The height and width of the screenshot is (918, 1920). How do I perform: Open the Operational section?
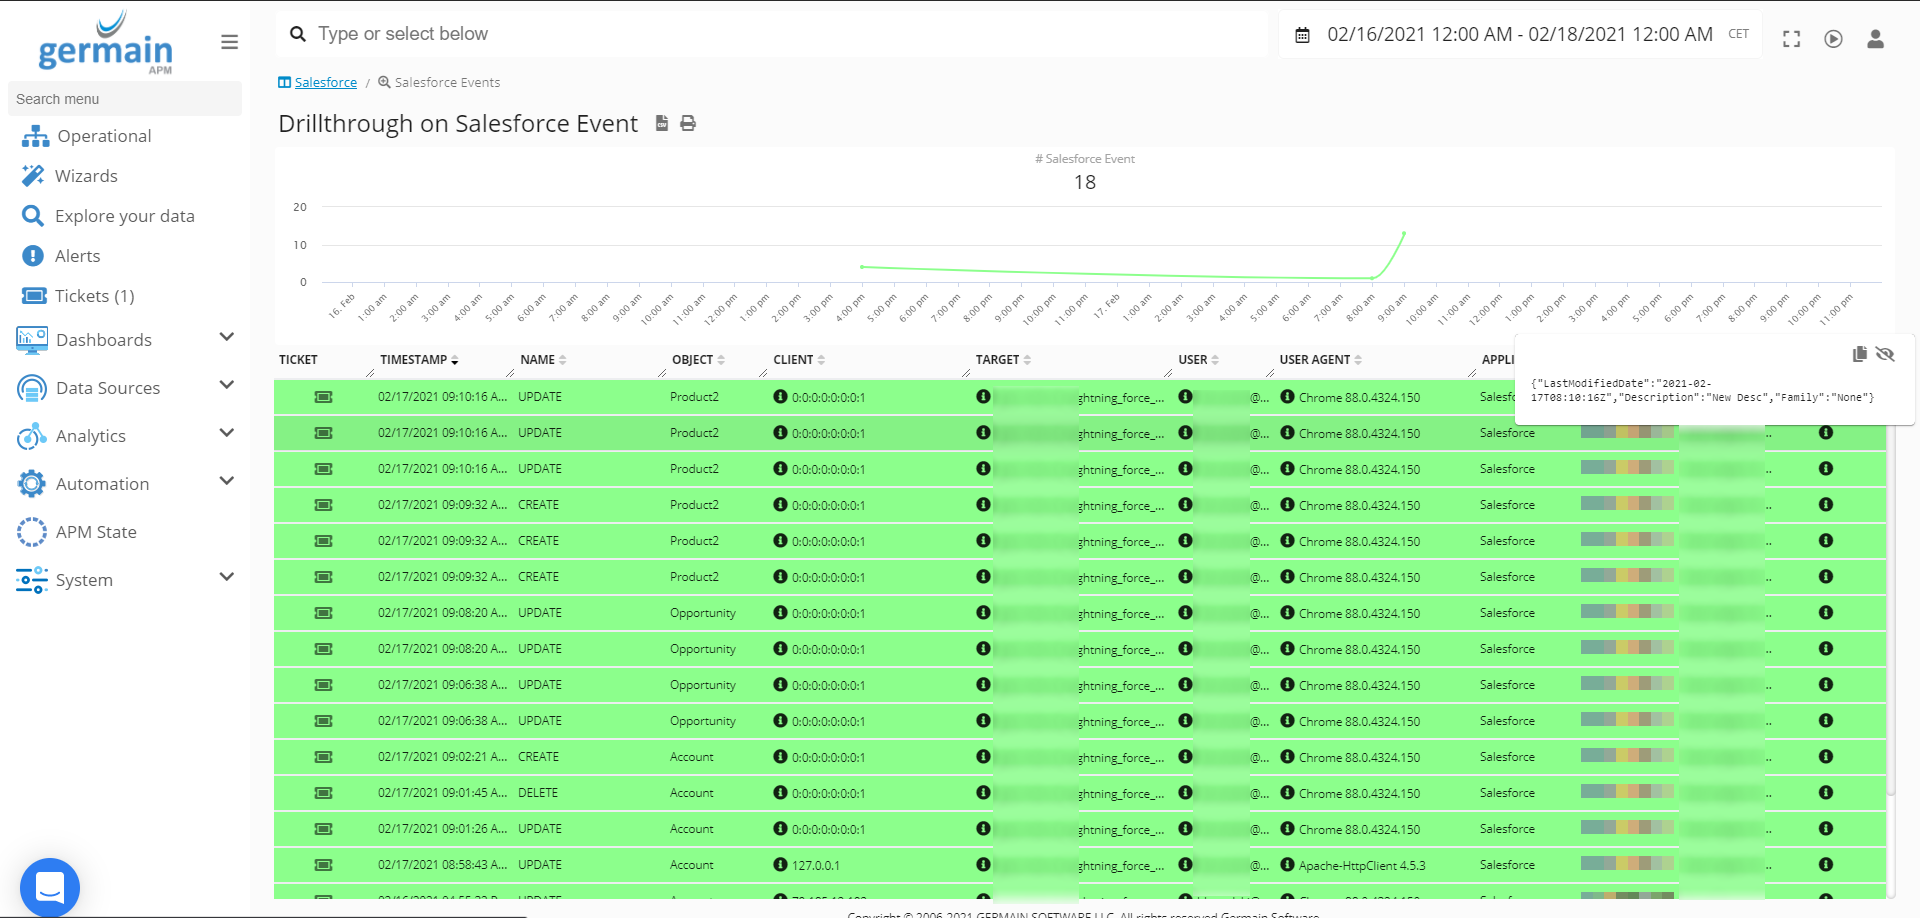103,135
